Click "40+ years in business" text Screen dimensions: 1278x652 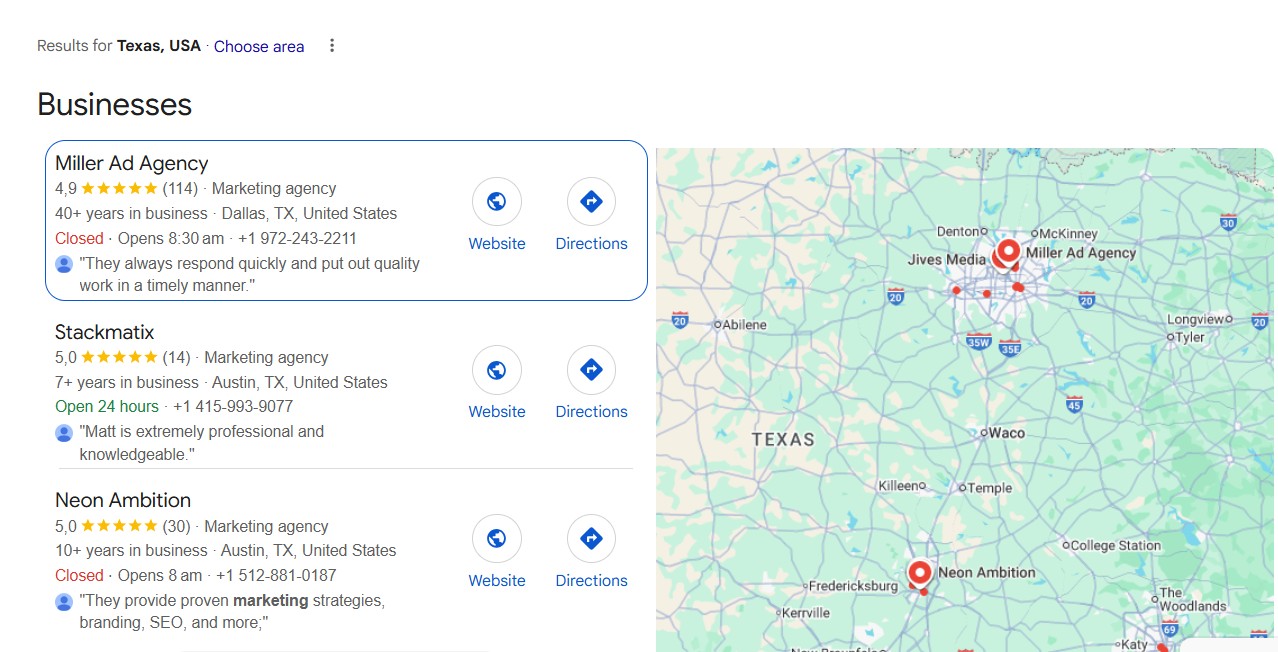131,213
